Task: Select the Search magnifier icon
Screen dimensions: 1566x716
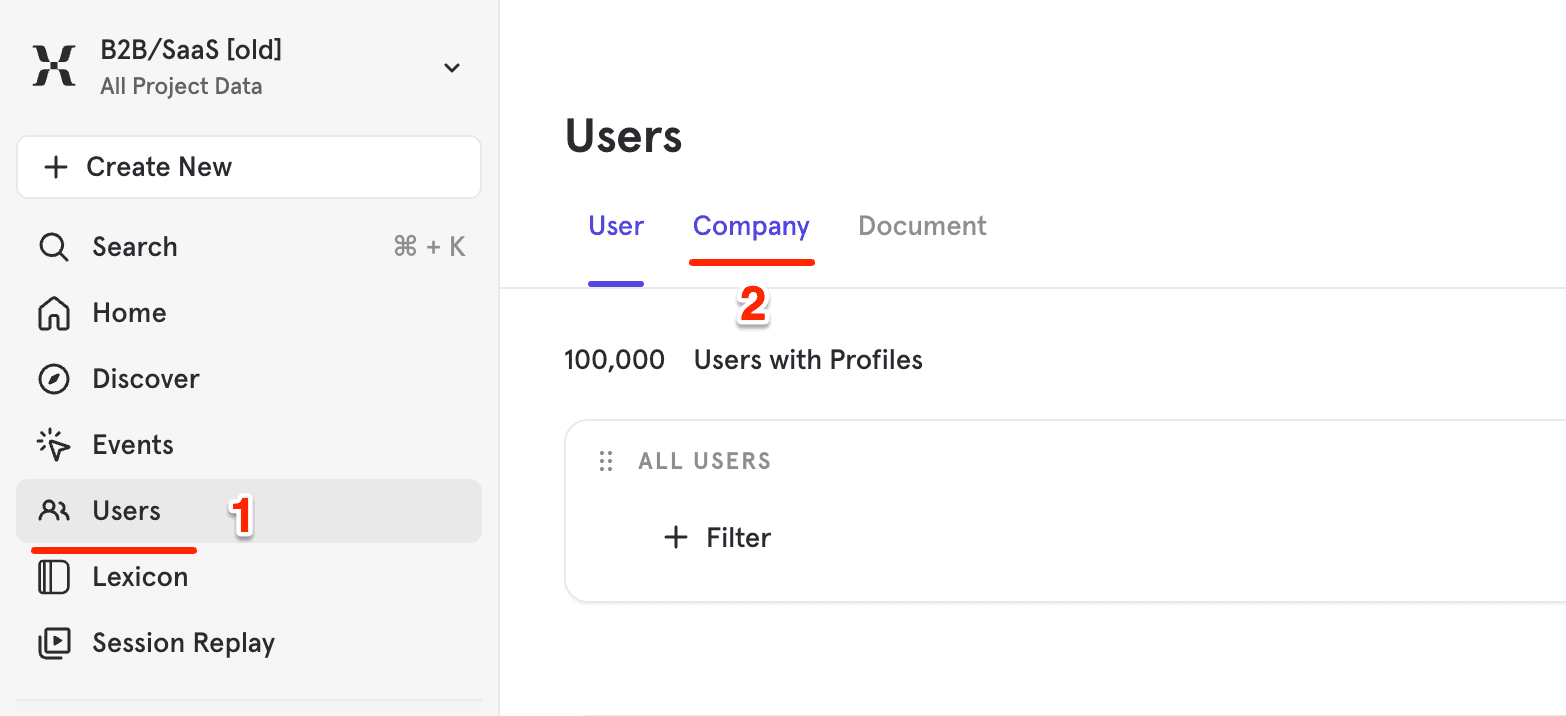Action: click(x=53, y=246)
